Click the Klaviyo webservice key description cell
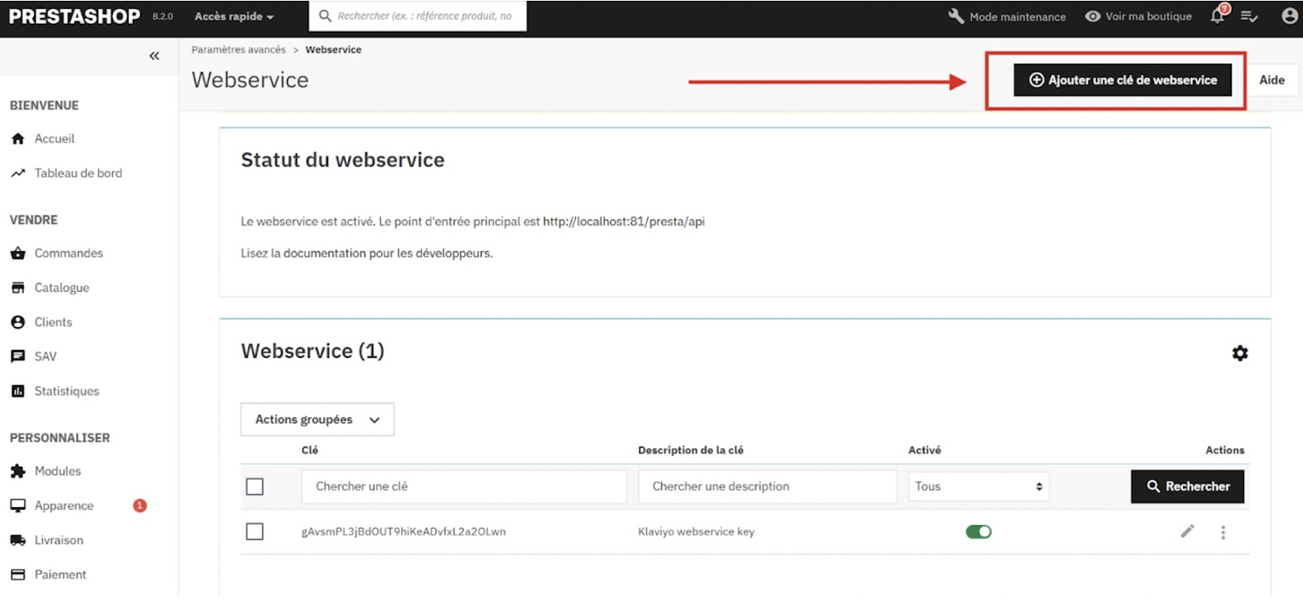The image size is (1303, 615). point(696,532)
